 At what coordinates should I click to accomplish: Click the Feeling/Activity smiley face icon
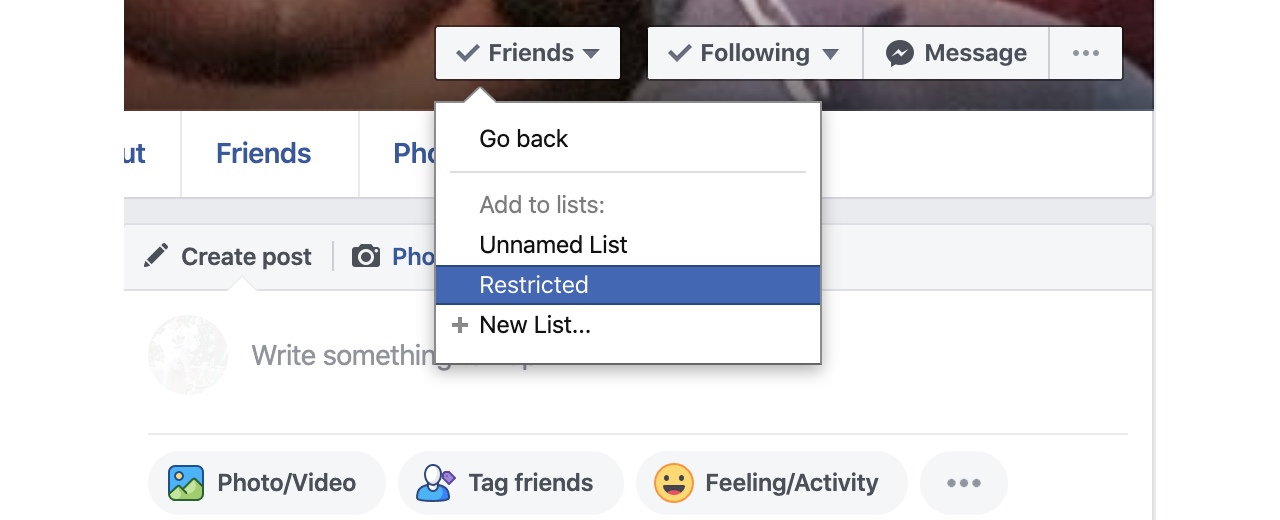point(673,483)
